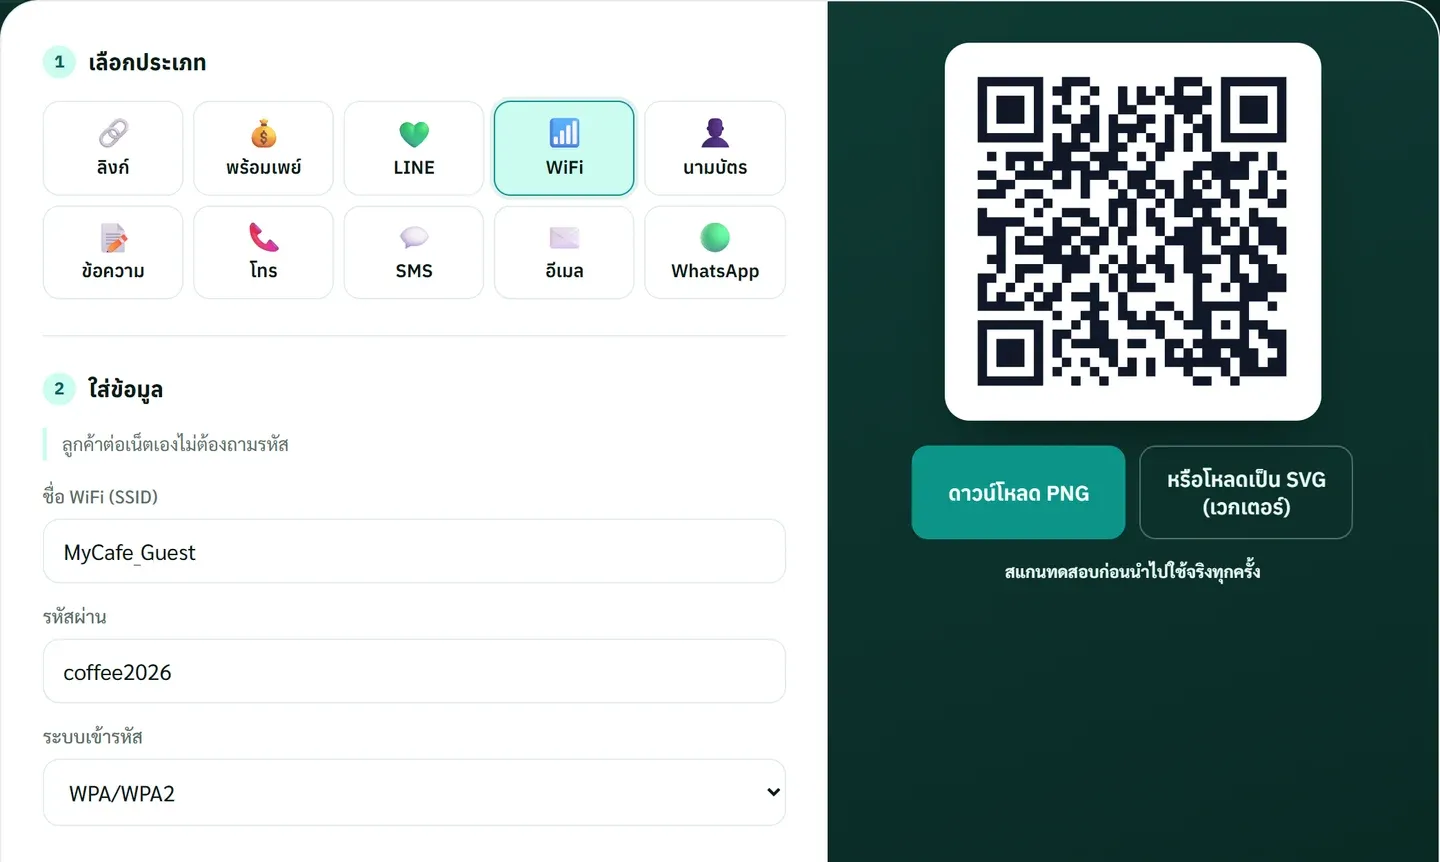Select the ข้อความ memo text tile
Image resolution: width=1440 pixels, height=862 pixels.
[113, 252]
